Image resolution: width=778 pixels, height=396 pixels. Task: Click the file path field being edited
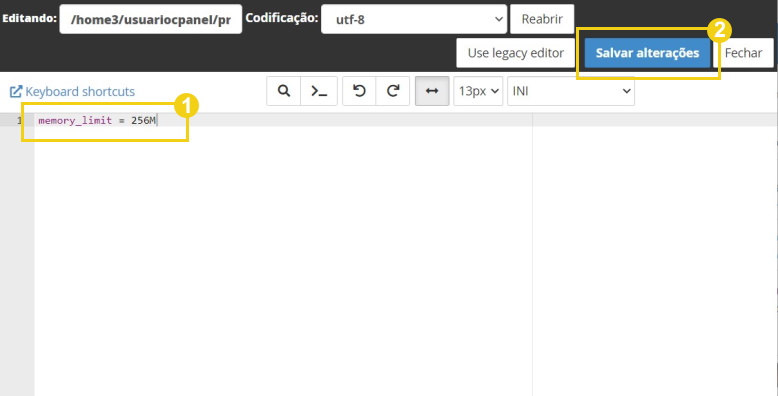pos(151,19)
